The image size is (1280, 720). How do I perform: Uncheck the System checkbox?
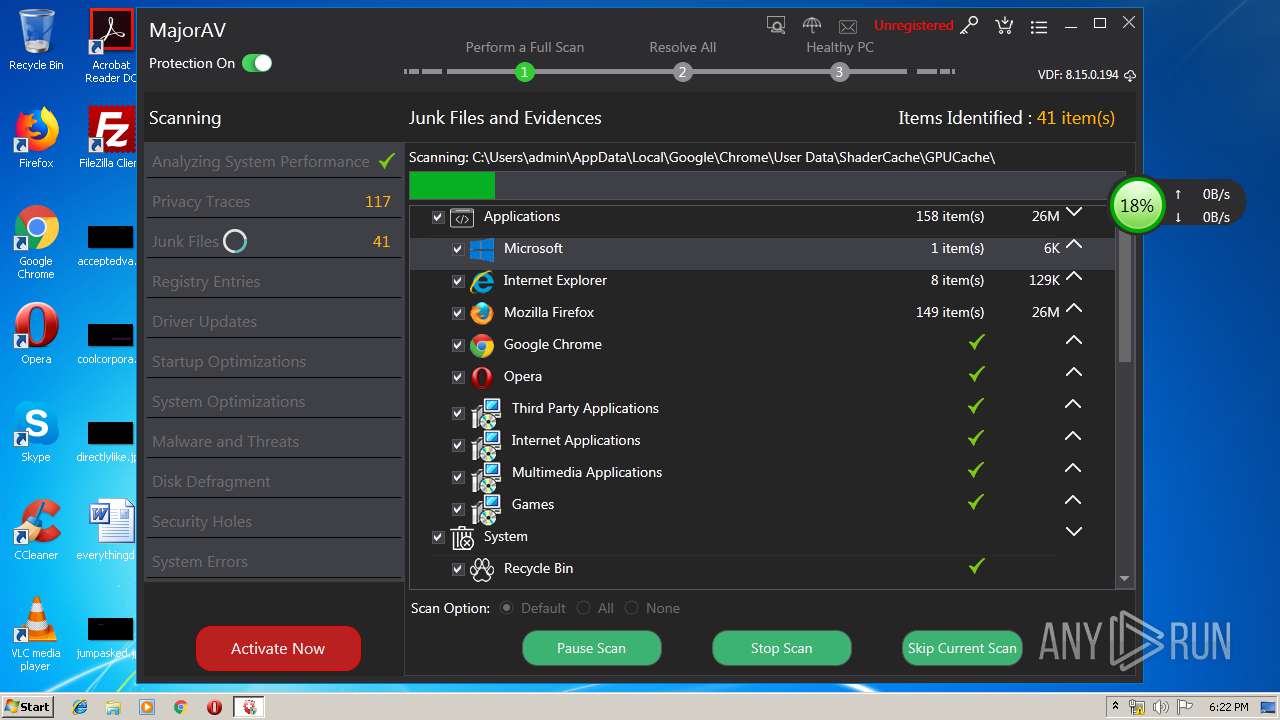[438, 537]
